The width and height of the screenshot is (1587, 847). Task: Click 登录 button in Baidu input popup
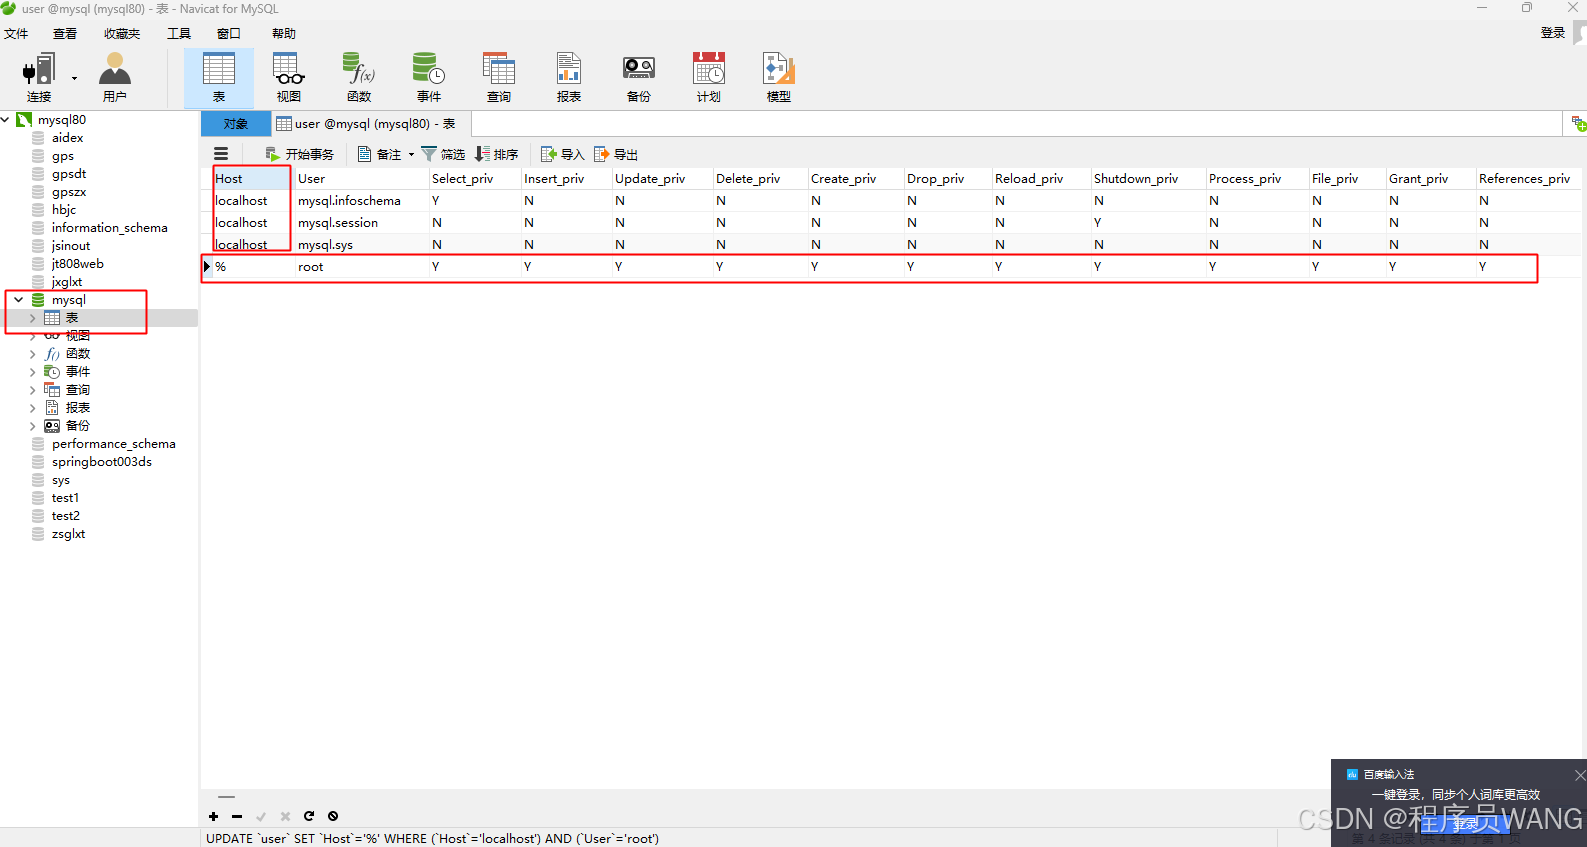coord(1465,824)
